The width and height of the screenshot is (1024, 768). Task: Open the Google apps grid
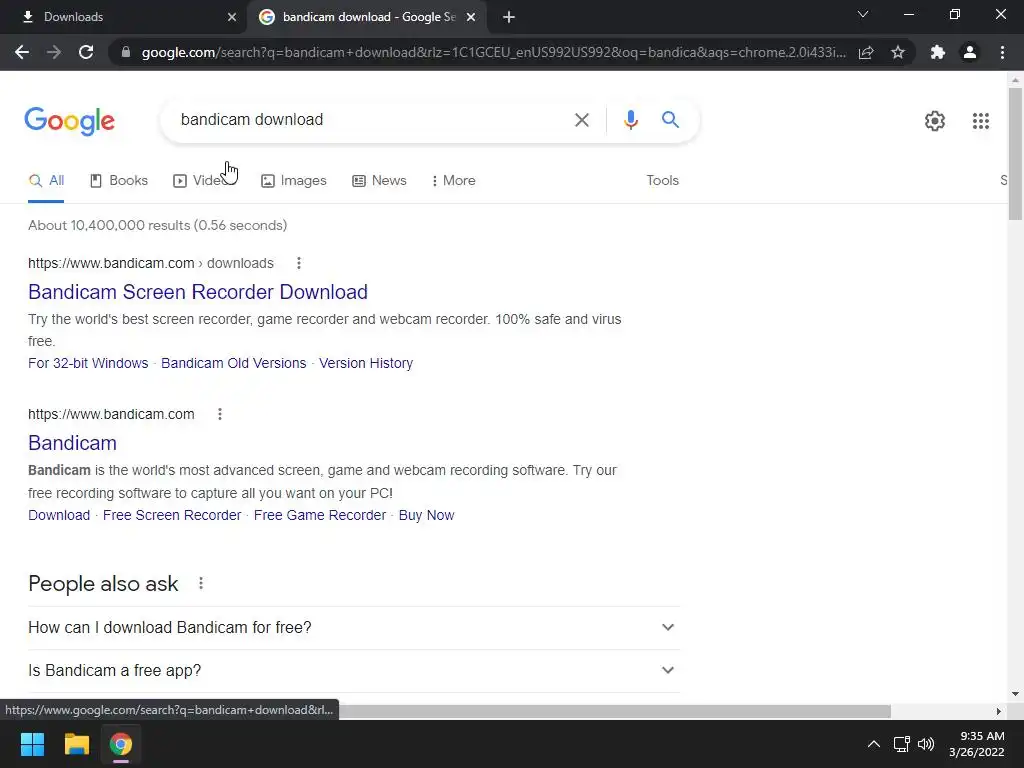tap(980, 121)
